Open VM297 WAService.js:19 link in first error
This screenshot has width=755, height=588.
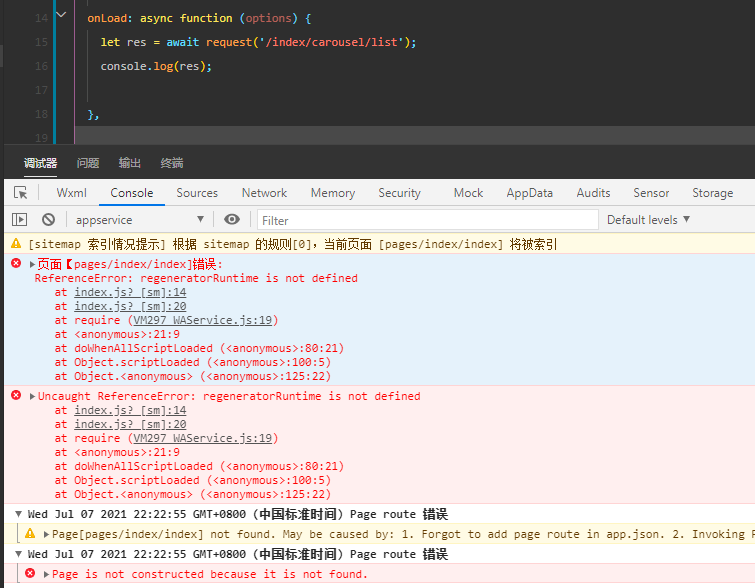203,320
